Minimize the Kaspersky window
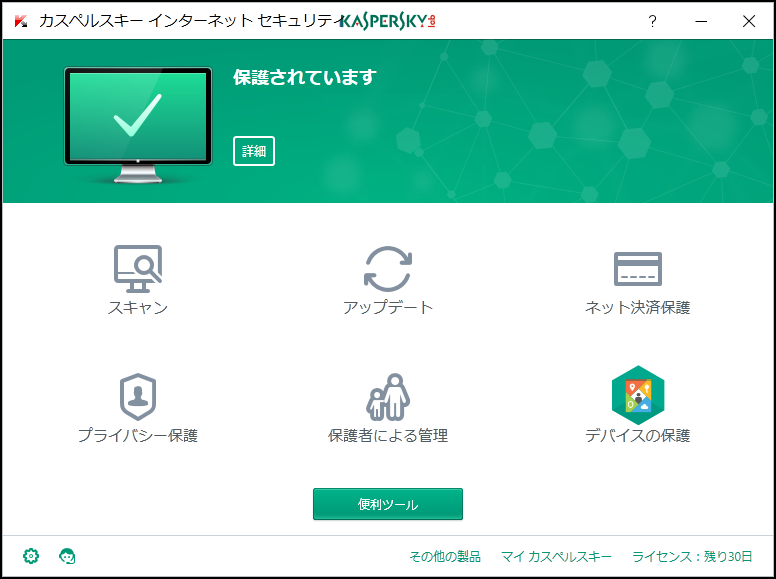This screenshot has height=579, width=776. (x=701, y=21)
